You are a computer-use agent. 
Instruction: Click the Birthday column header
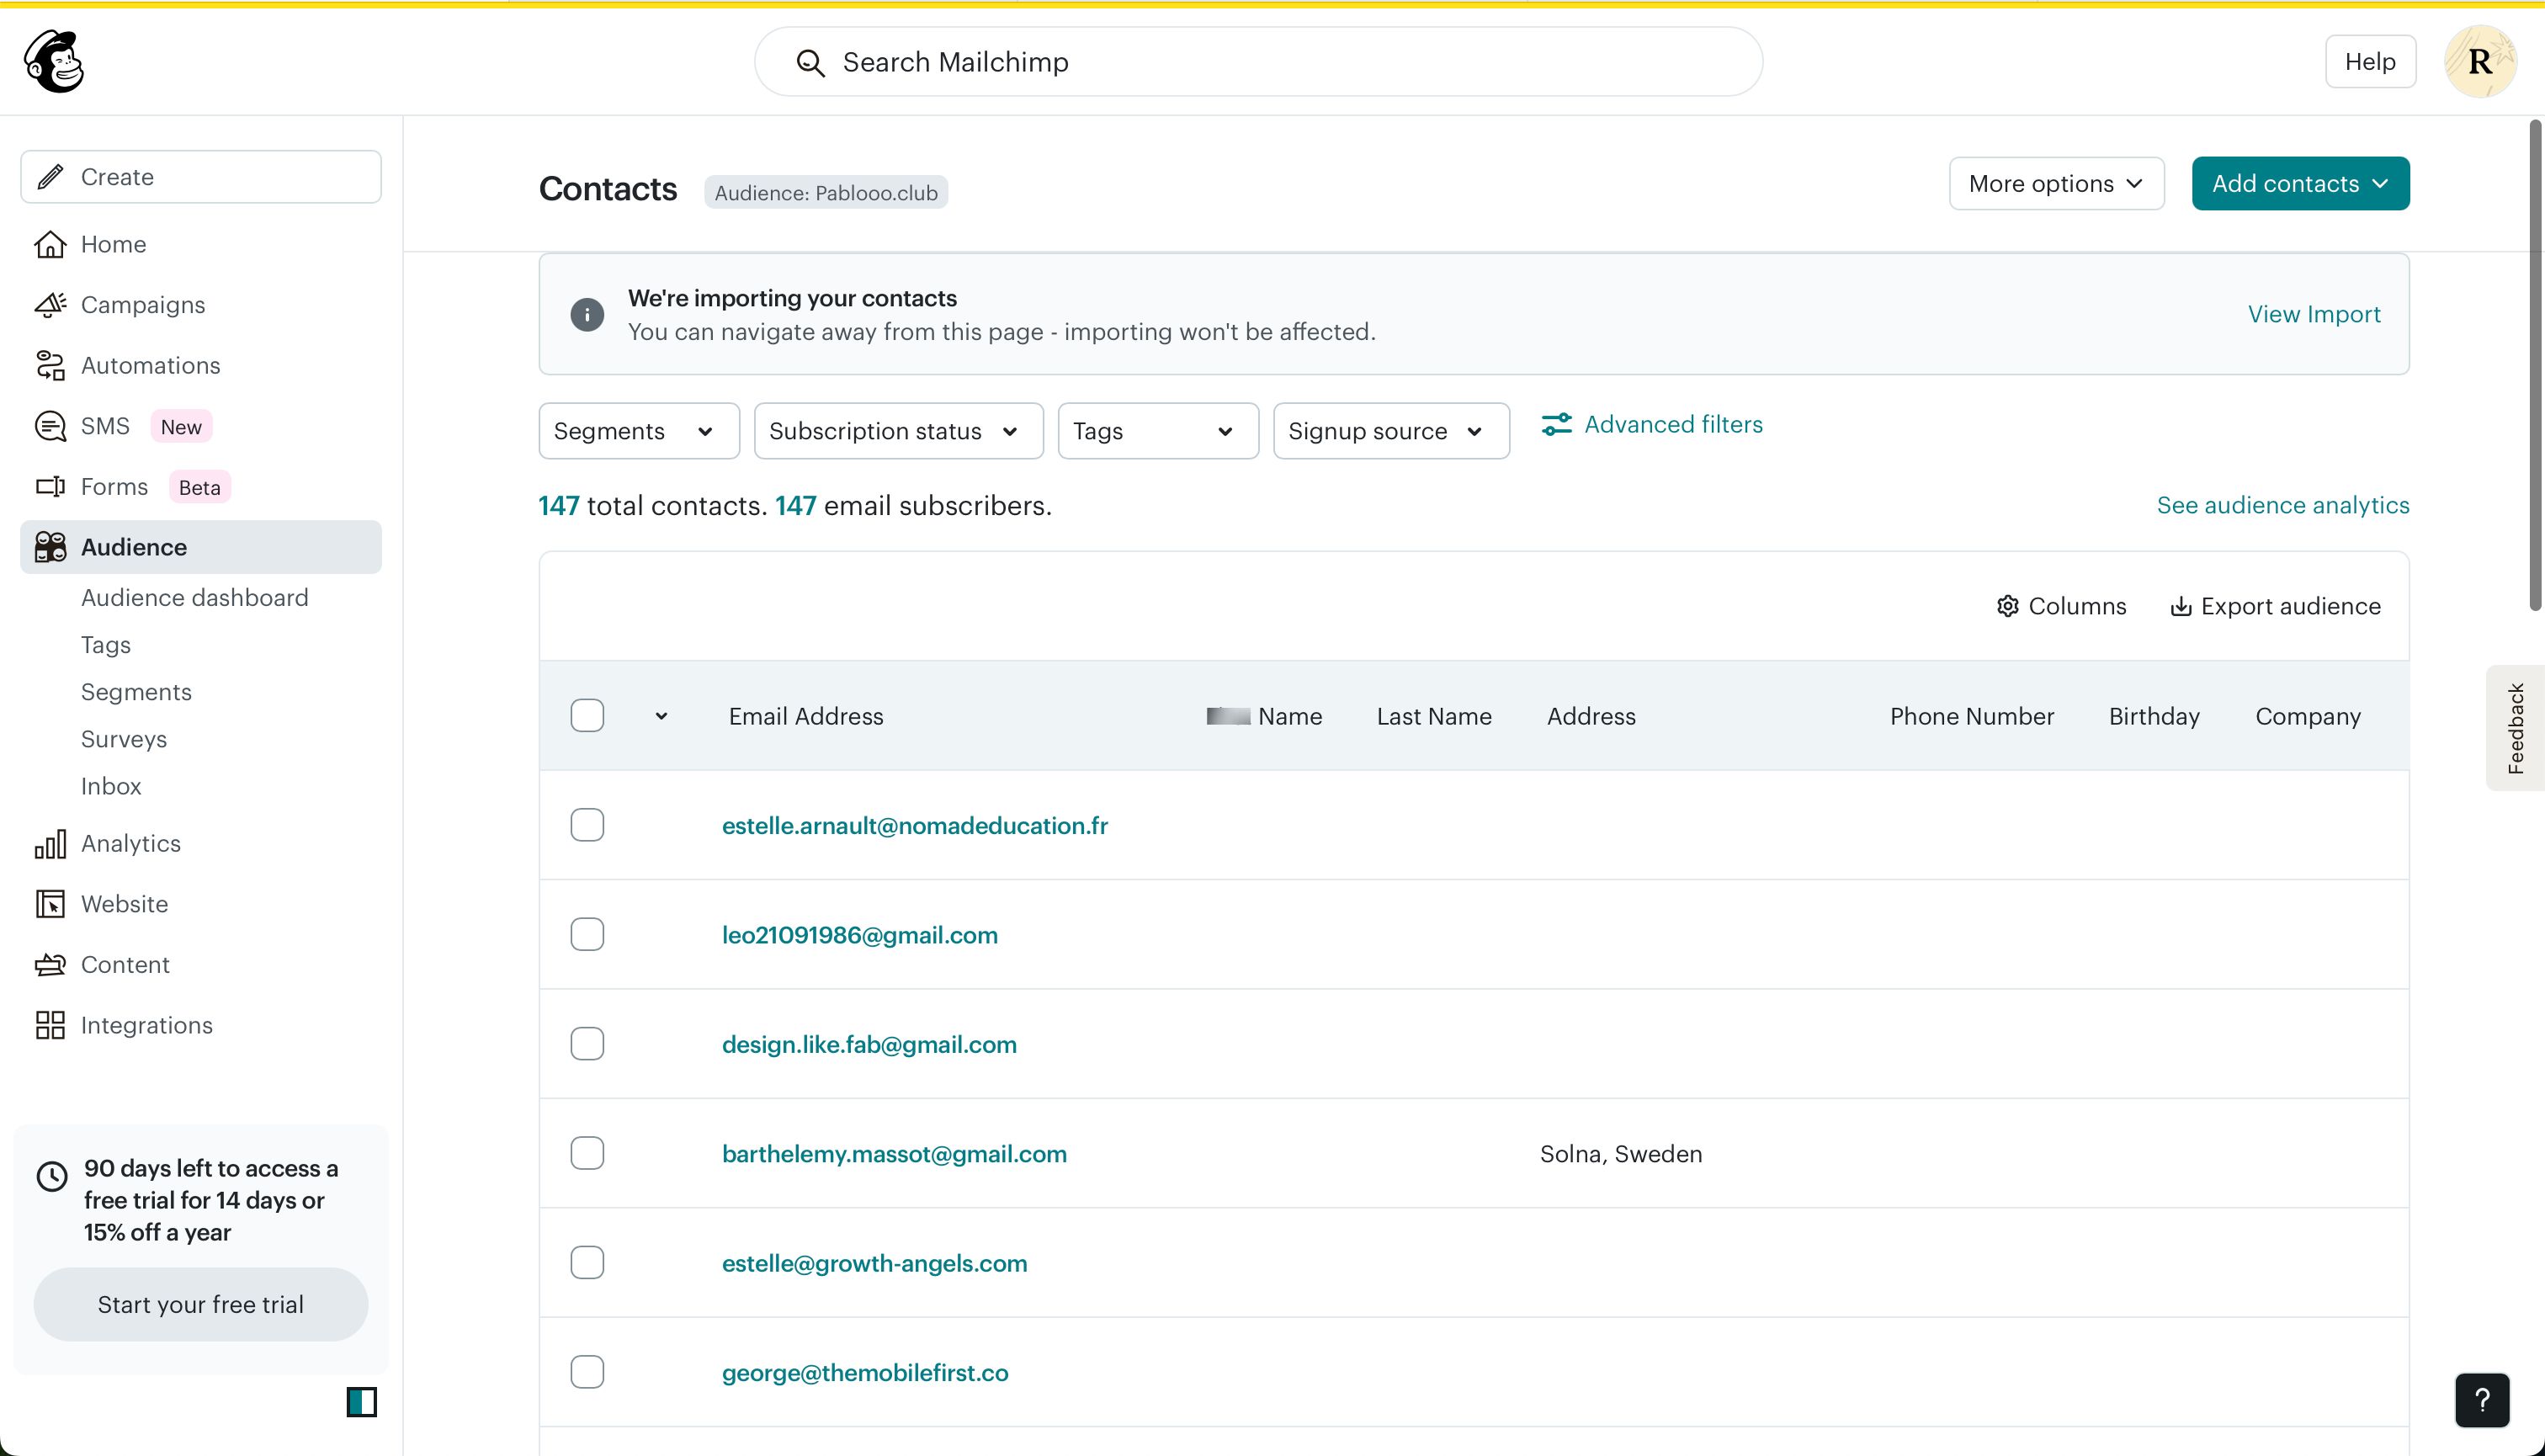[2154, 716]
